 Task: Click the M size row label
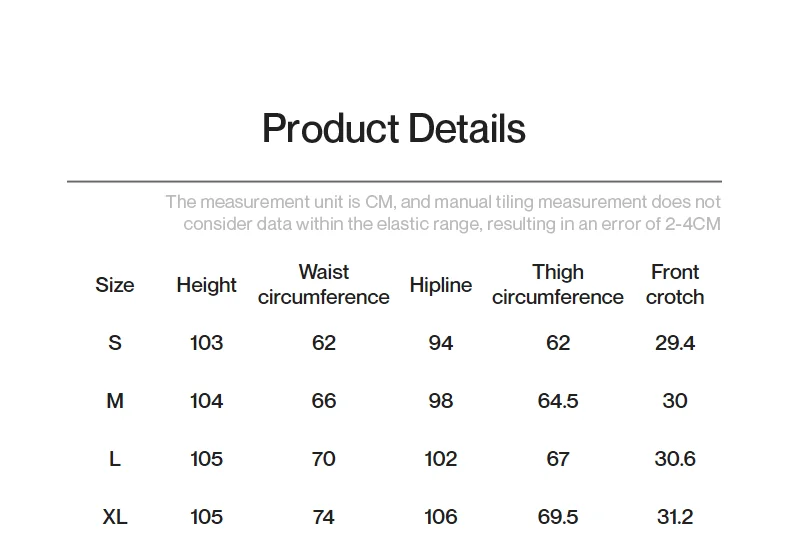coord(115,401)
